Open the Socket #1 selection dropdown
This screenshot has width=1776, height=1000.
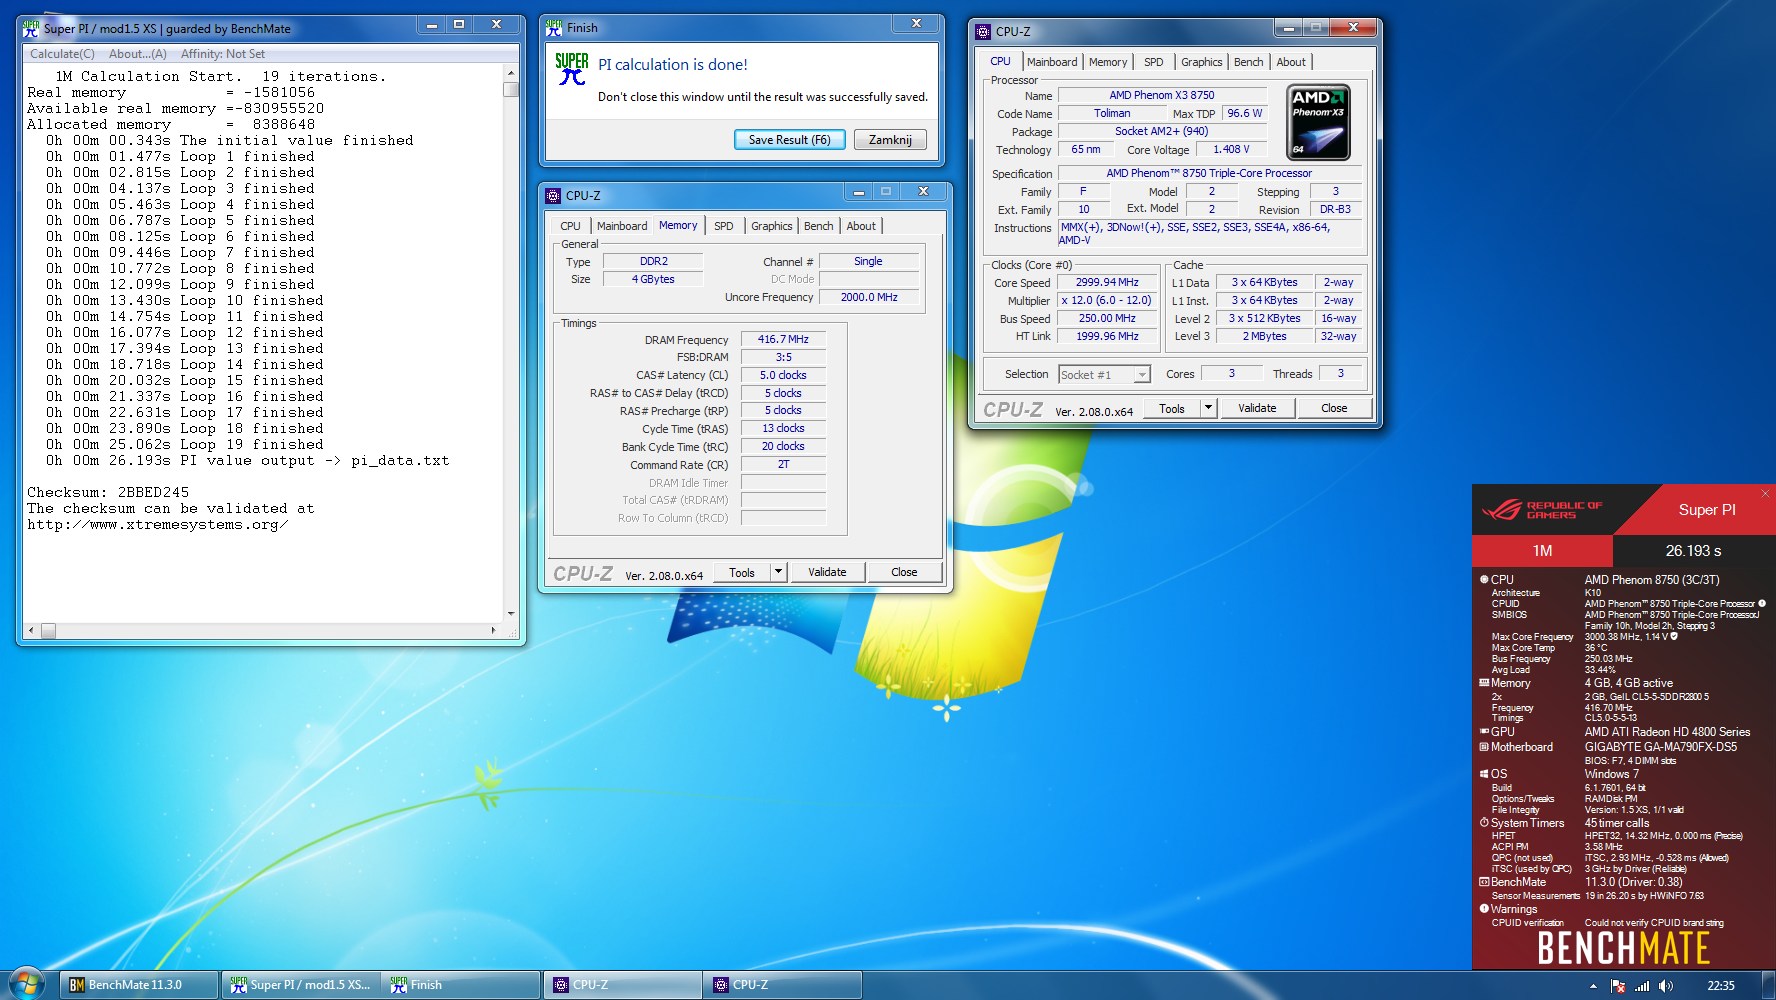tap(1142, 375)
